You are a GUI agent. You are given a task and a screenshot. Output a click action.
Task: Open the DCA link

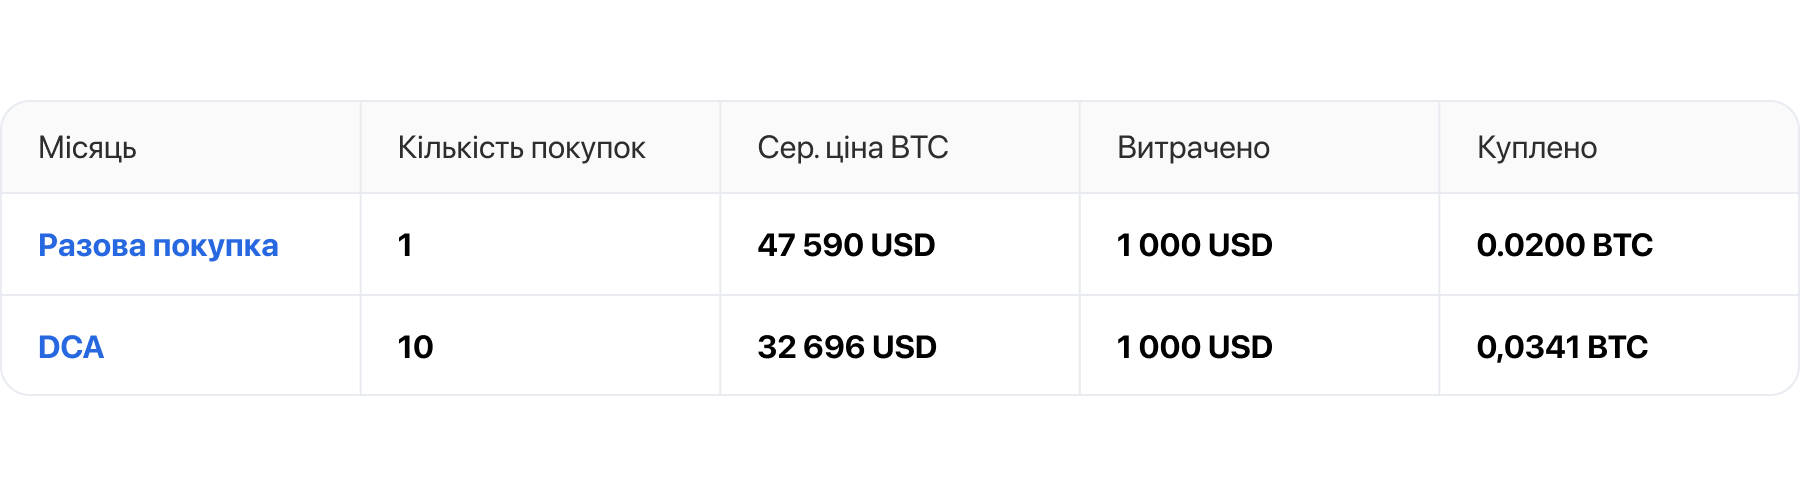point(71,347)
